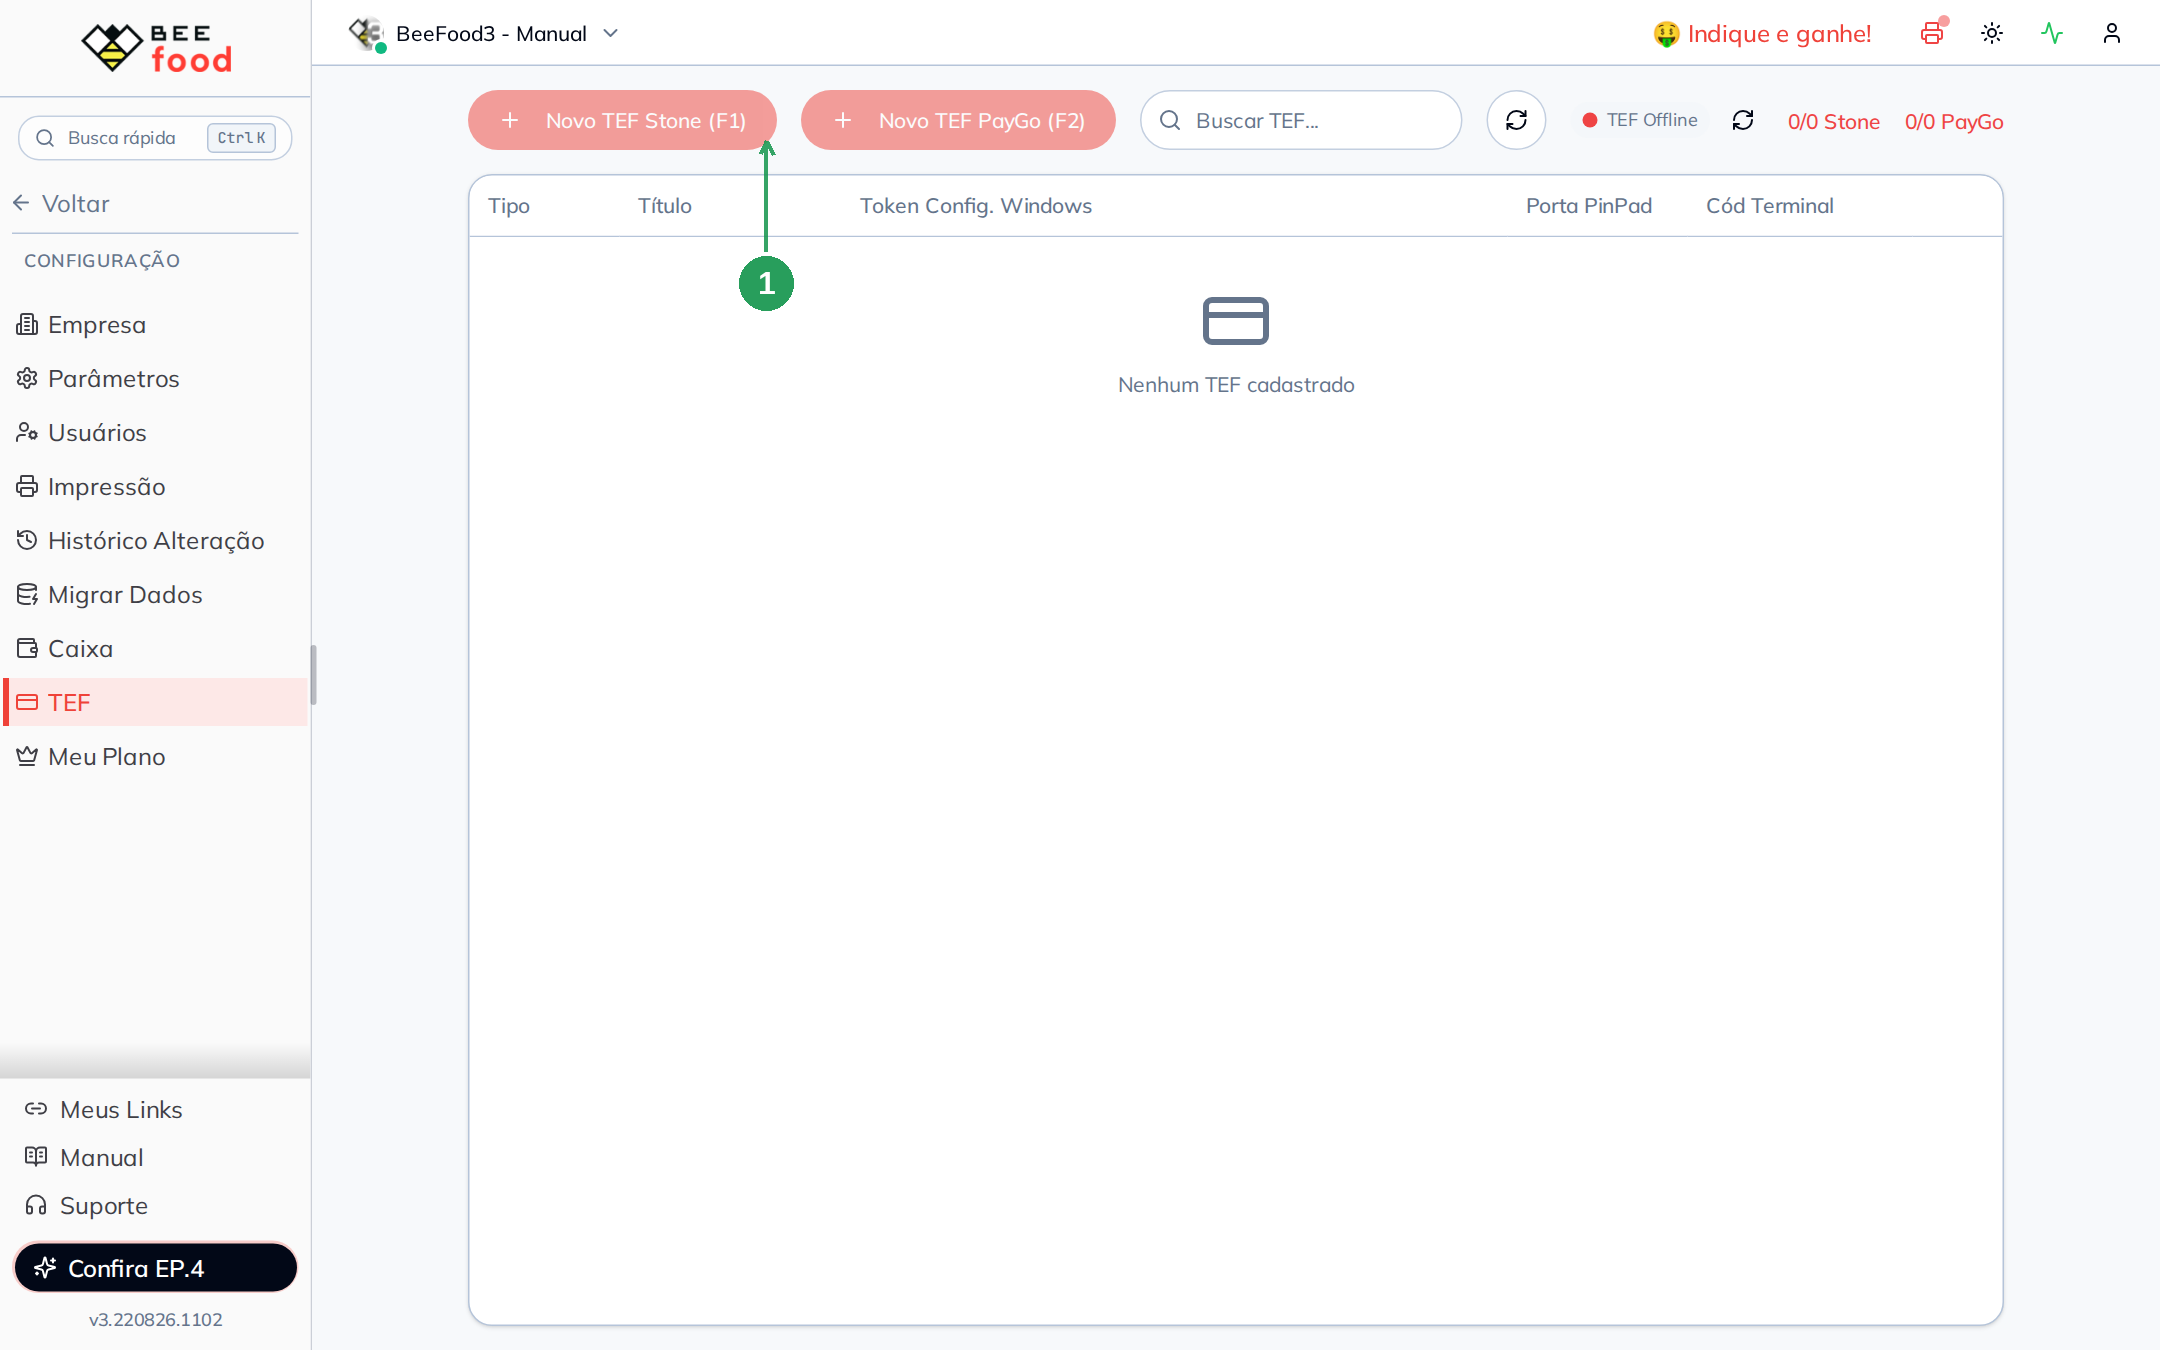
Task: Click the empty-state credit card icon
Action: [1236, 321]
